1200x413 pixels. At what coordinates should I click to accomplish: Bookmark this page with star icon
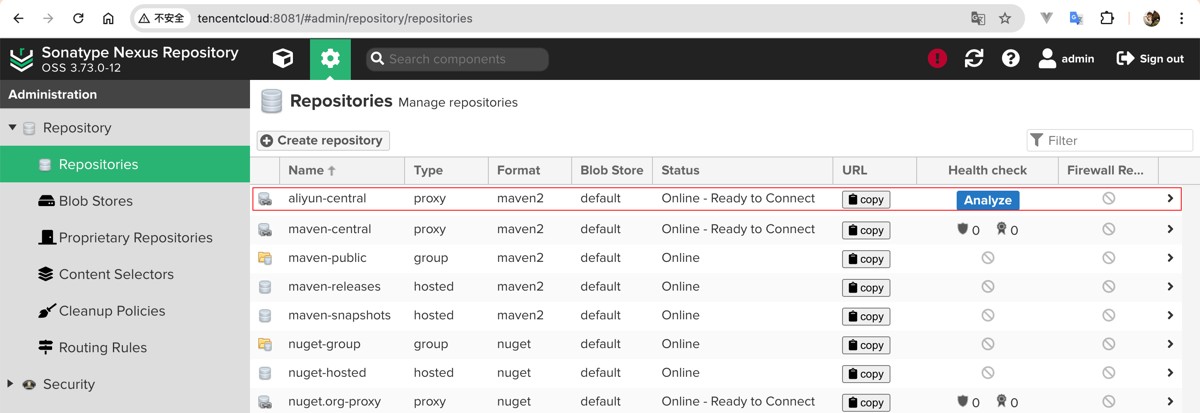coord(1005,18)
